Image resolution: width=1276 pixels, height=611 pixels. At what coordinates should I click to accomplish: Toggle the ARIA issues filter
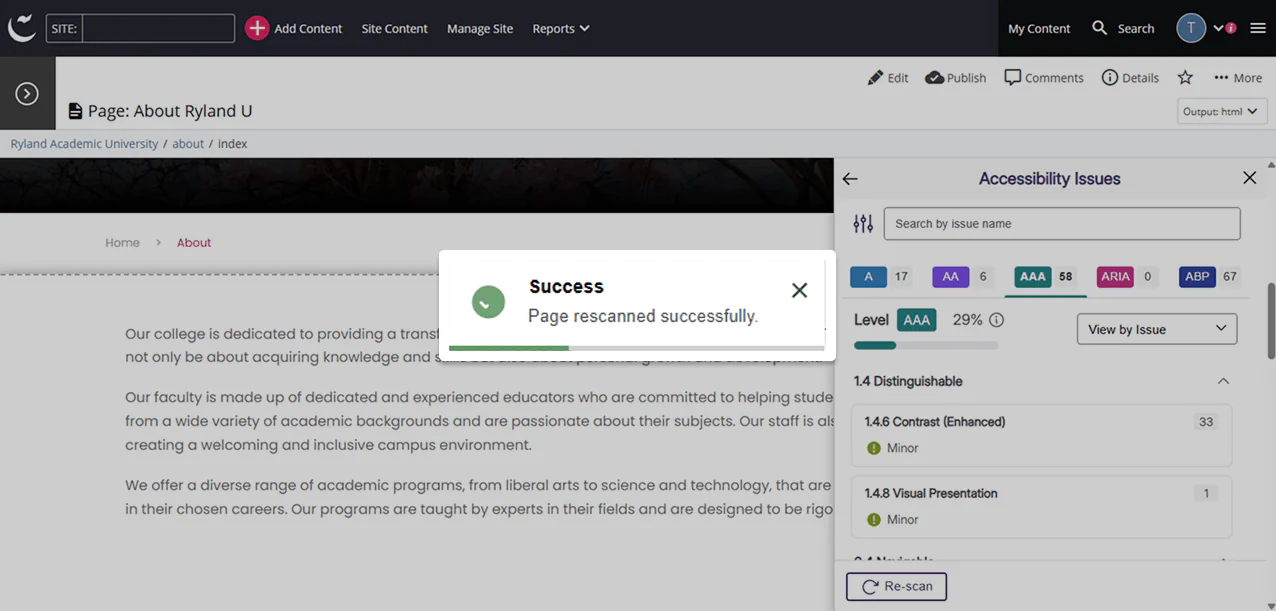click(x=1115, y=276)
